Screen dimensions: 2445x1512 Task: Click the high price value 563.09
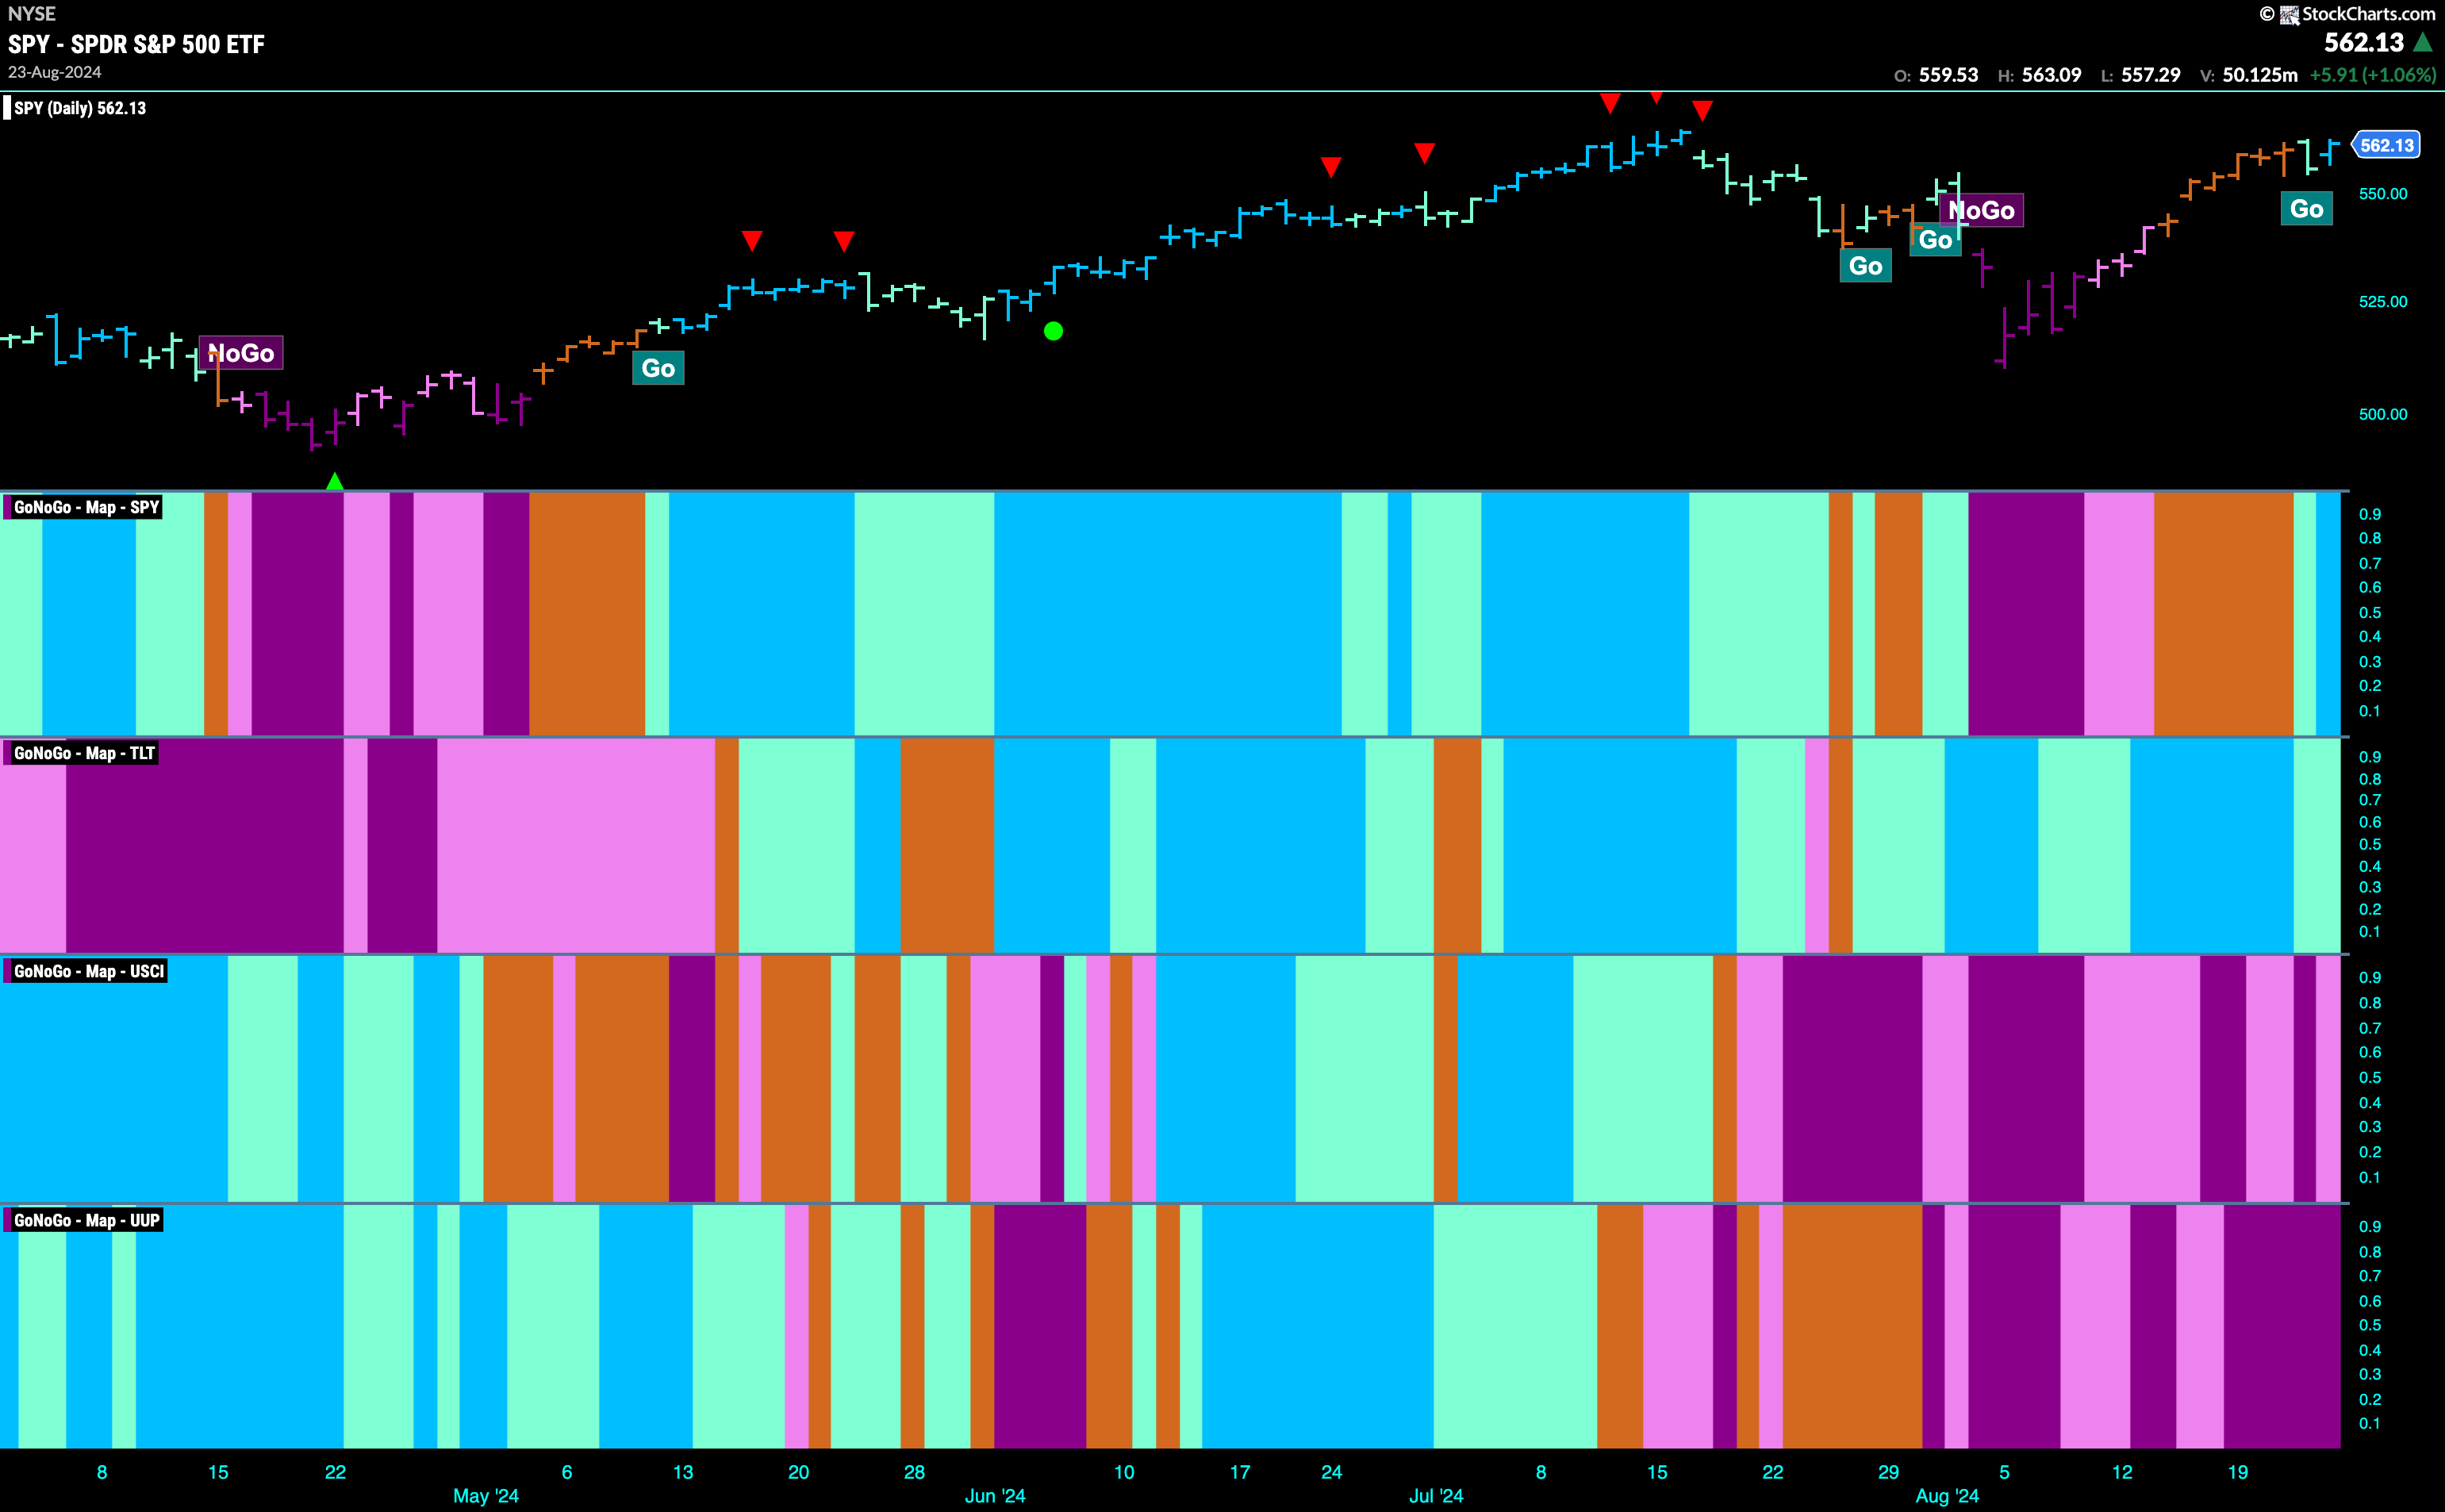(x=2051, y=75)
